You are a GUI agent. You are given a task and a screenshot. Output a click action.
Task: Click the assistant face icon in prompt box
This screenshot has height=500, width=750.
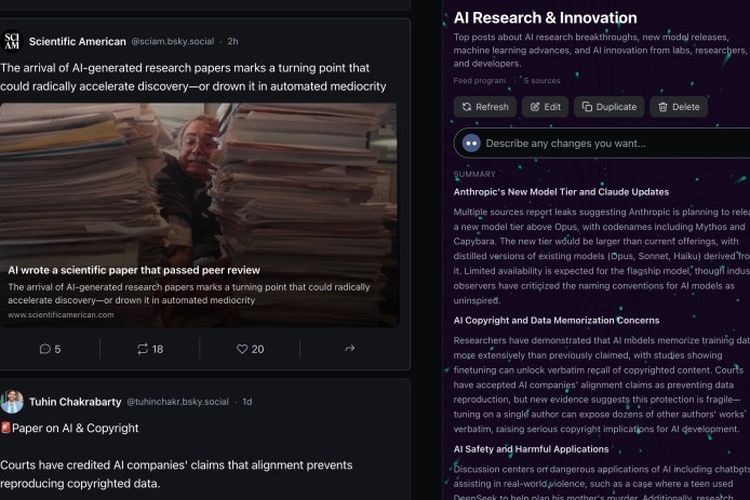[471, 143]
